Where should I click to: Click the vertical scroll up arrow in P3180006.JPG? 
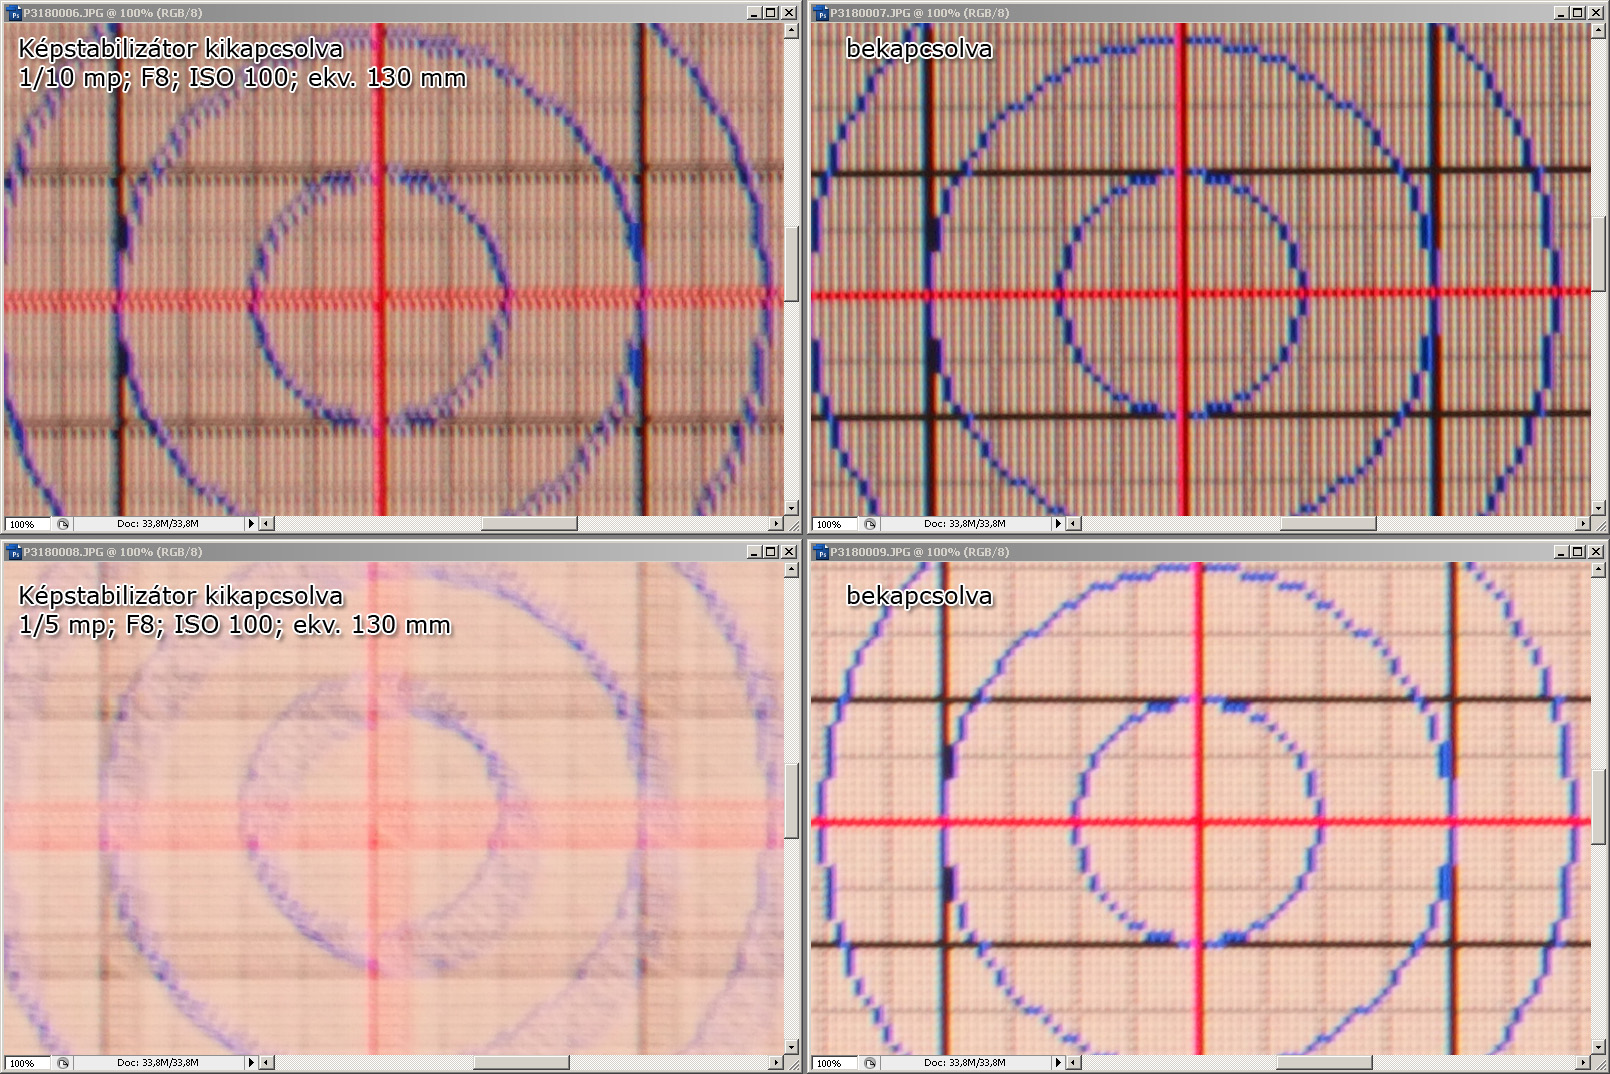pyautogui.click(x=791, y=31)
